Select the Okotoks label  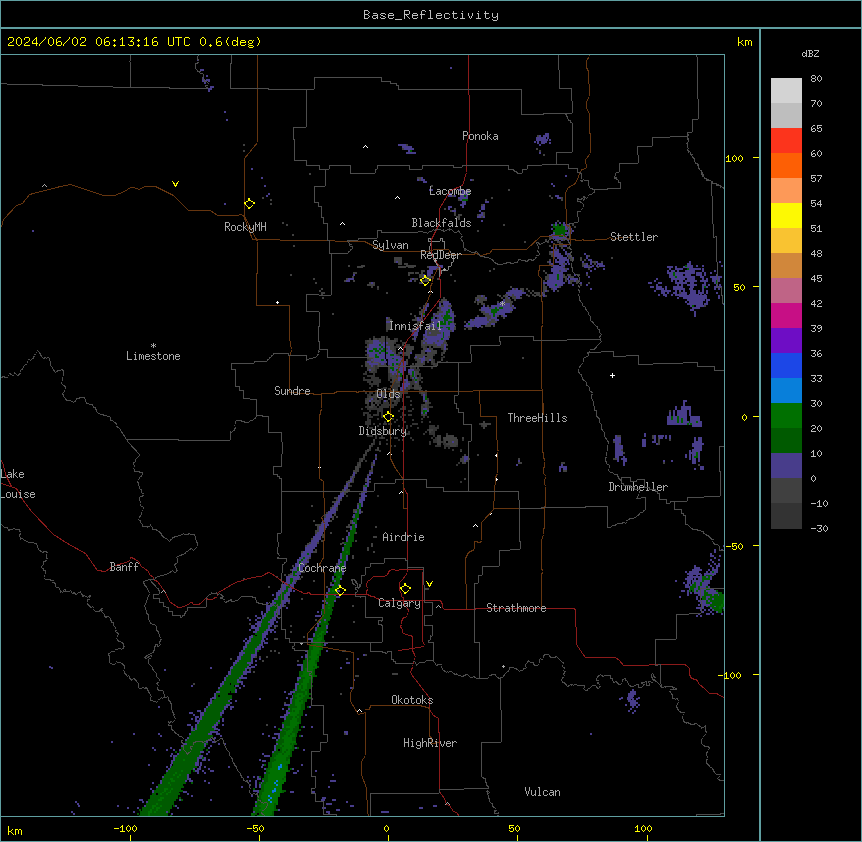[x=412, y=700]
